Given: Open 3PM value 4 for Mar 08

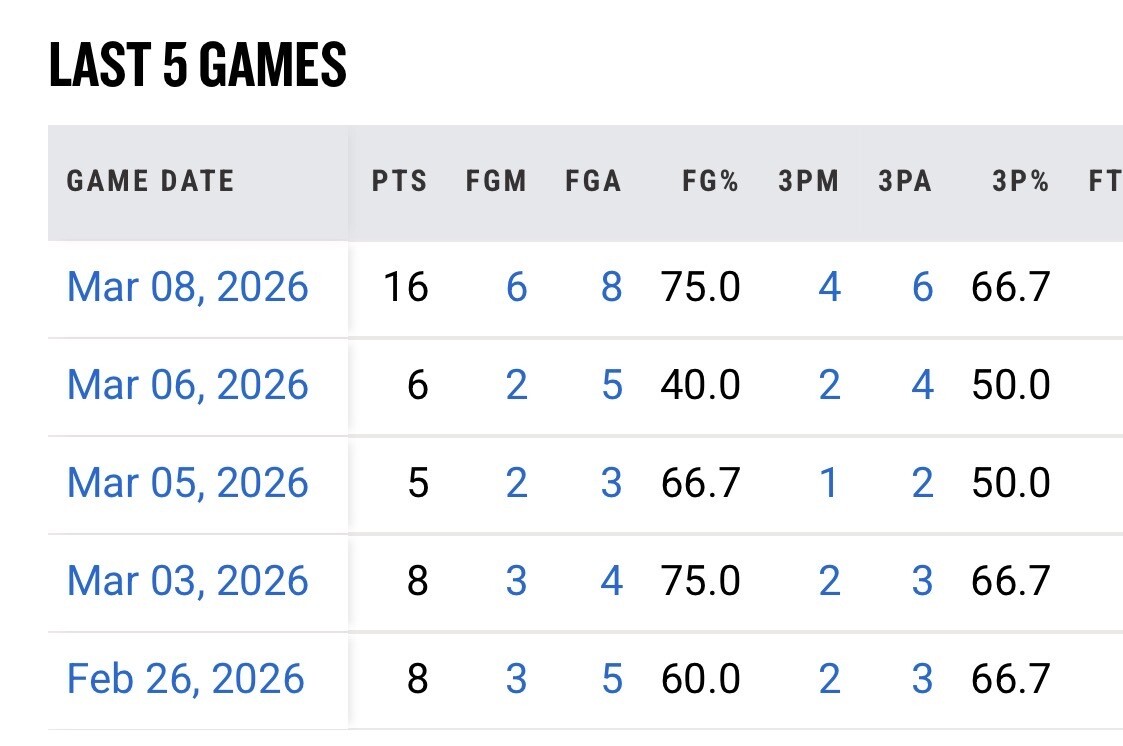Looking at the screenshot, I should (x=829, y=288).
